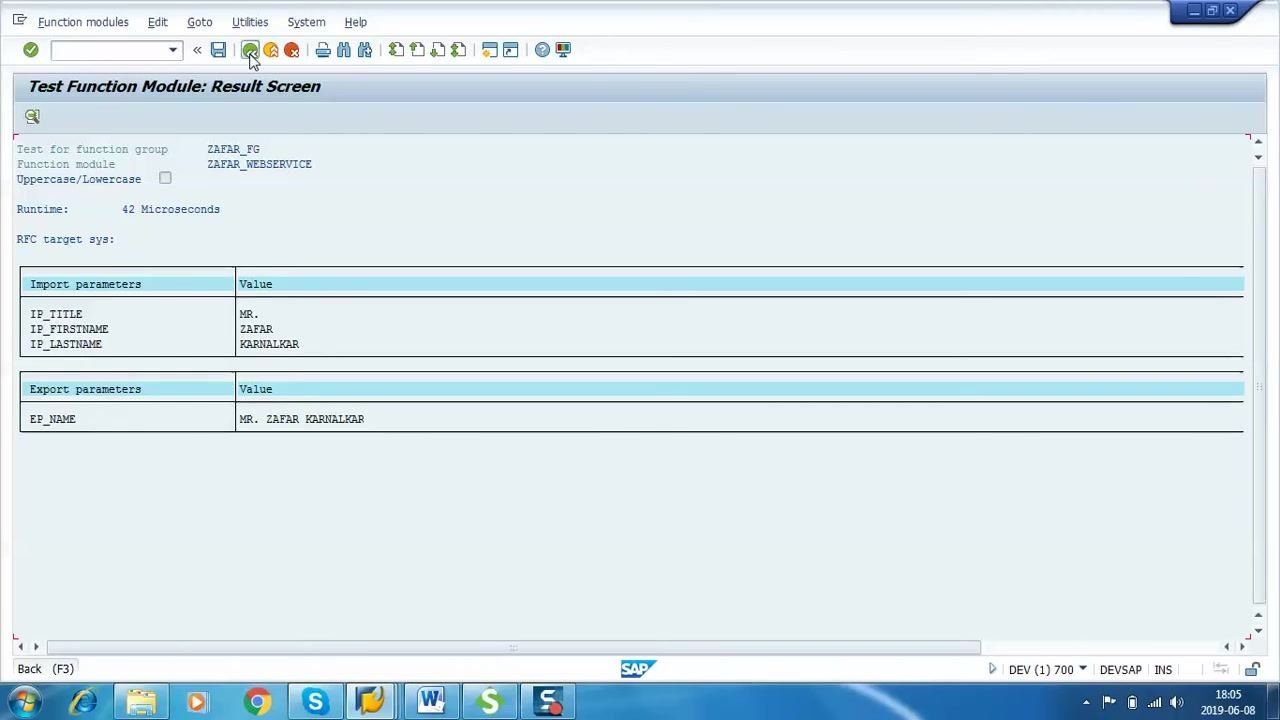This screenshot has height=720, width=1280.
Task: Click the Import parameters header cell
Action: (x=128, y=284)
